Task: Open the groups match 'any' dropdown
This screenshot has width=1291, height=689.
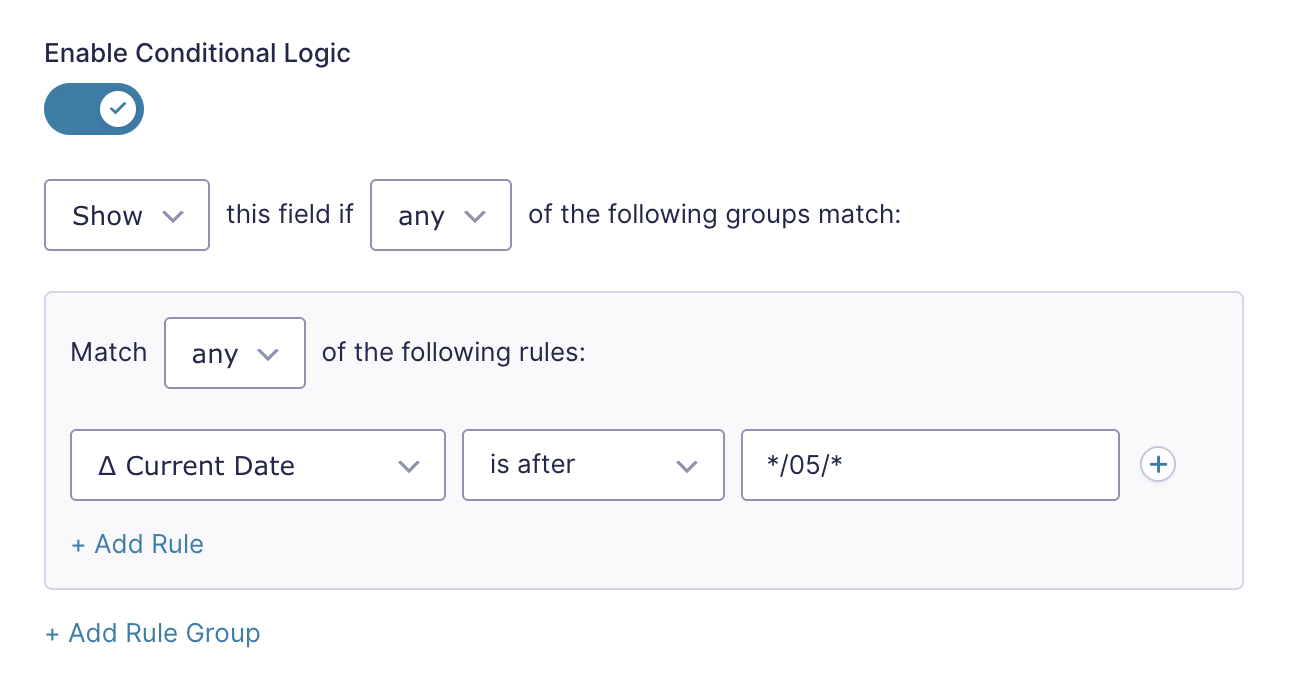Action: click(x=441, y=215)
